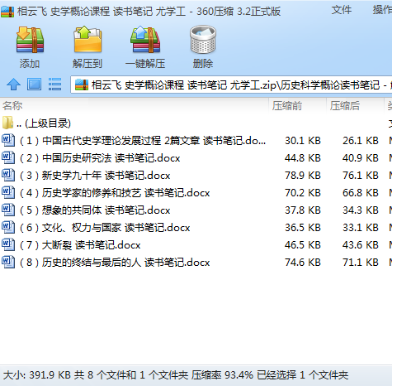Click the archive path address field
Viewport: 393px width, 386px height.
231,85
